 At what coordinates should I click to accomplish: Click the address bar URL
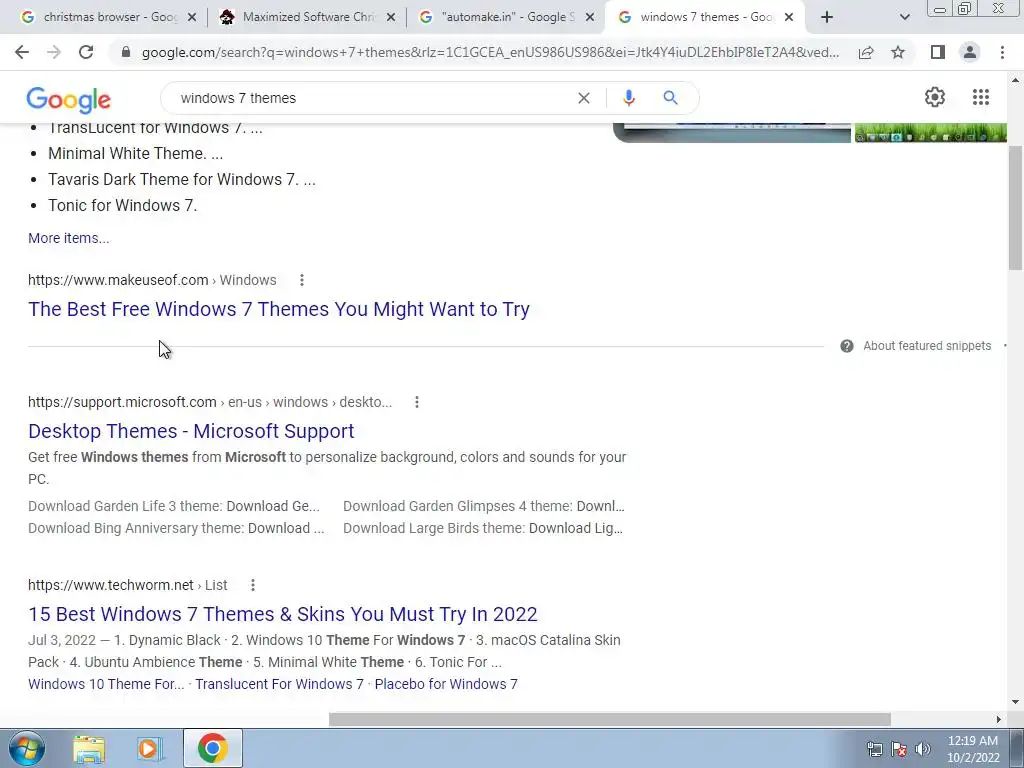490,52
